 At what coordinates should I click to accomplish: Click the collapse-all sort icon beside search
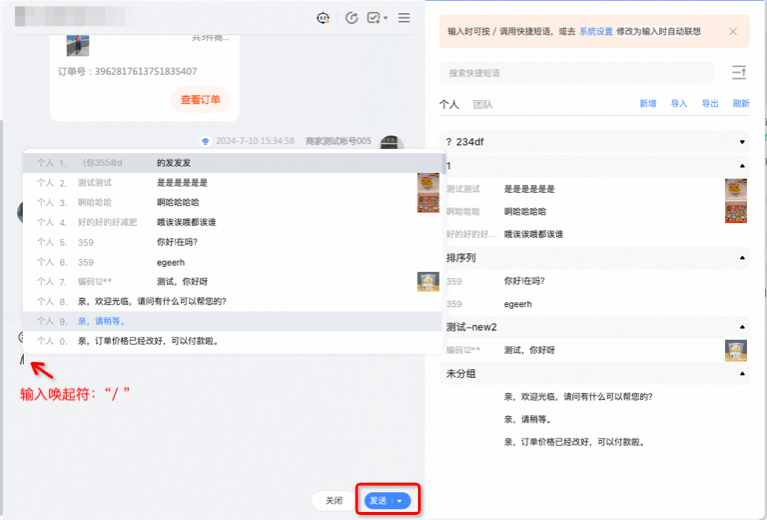pyautogui.click(x=739, y=72)
